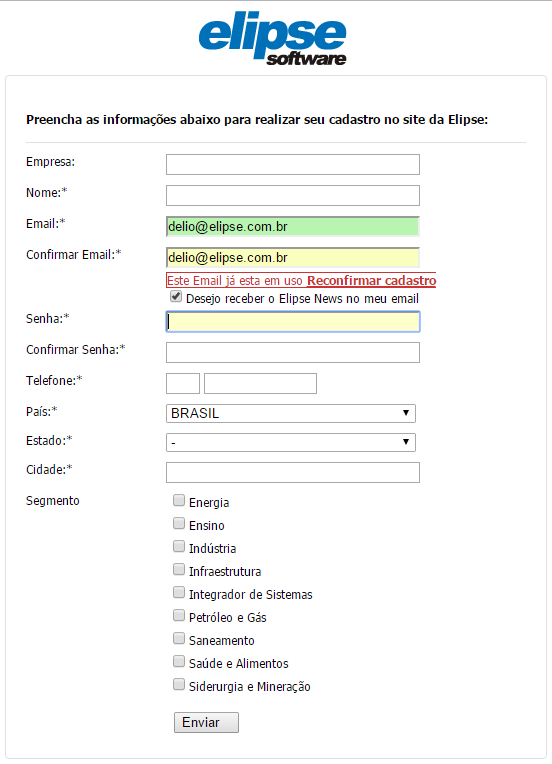
Task: Enable the Siderurgia e Mineração checkbox
Action: (x=179, y=684)
